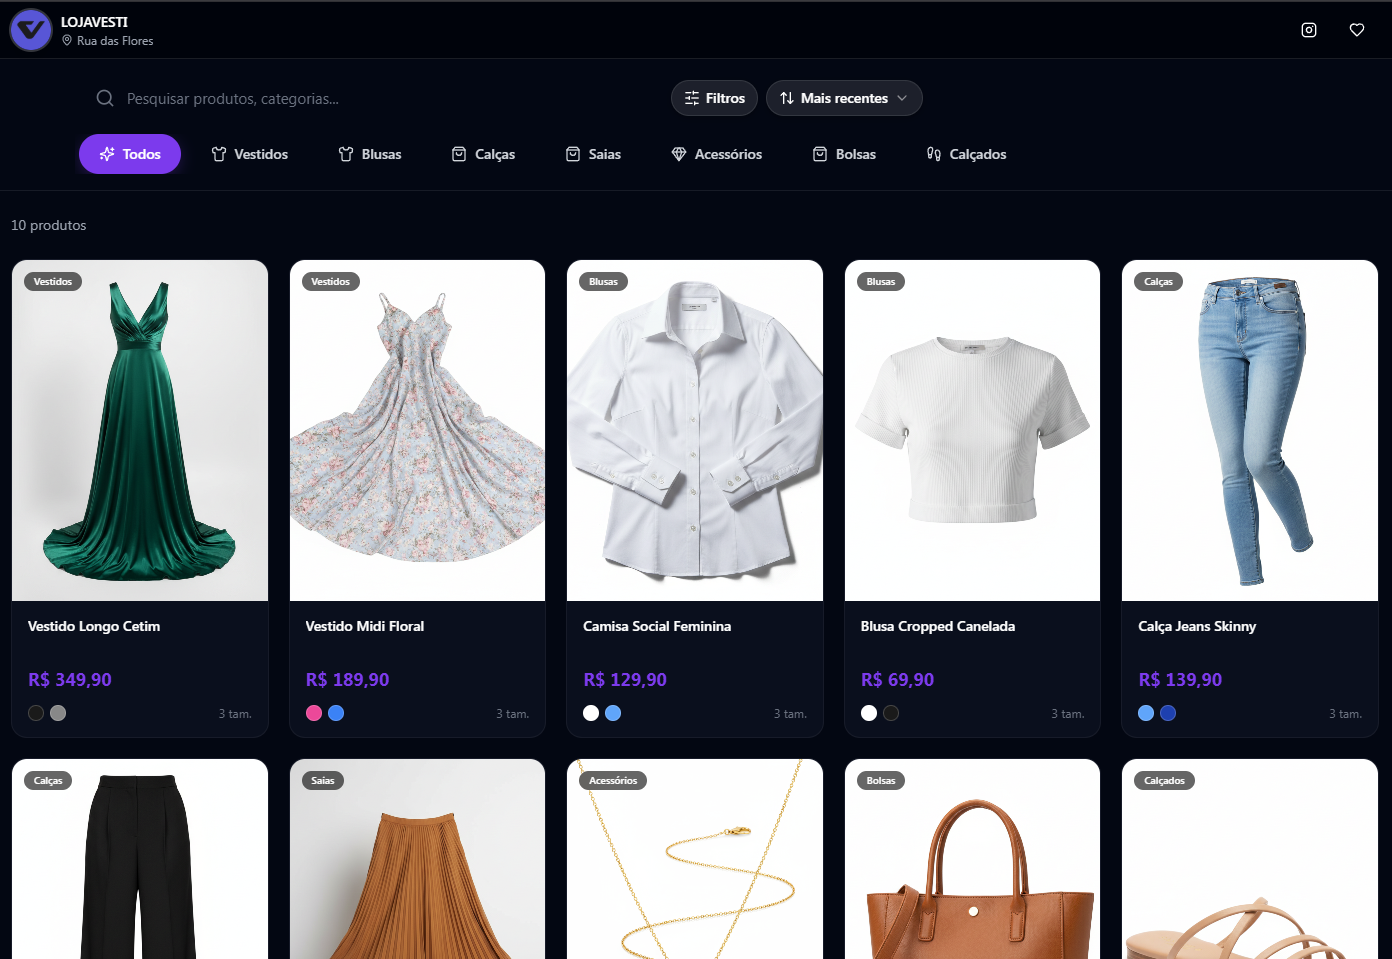Click the Blusas shirt icon
Image resolution: width=1392 pixels, height=959 pixels.
click(343, 154)
